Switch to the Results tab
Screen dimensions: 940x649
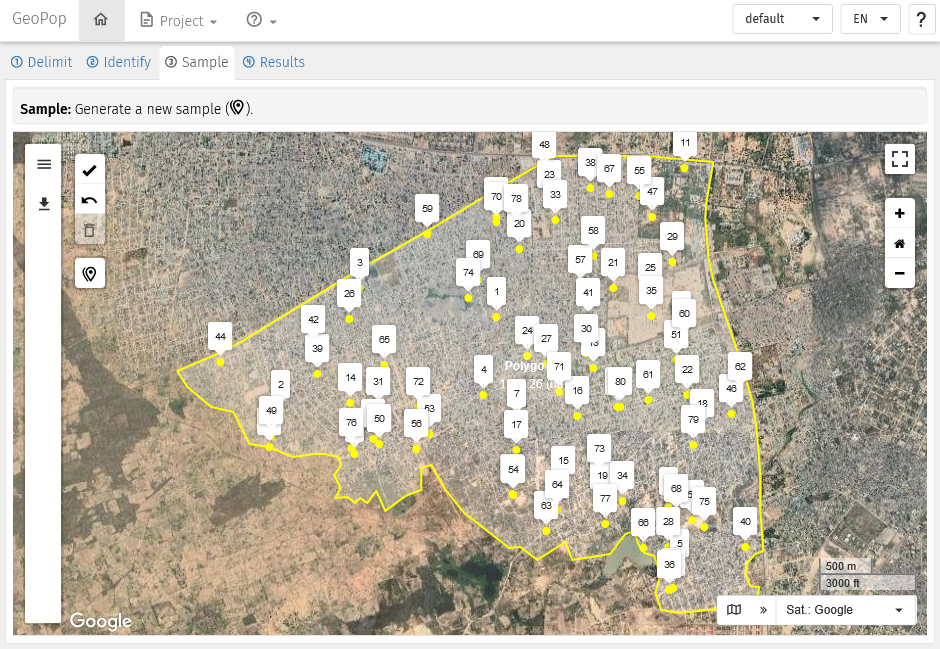[273, 62]
